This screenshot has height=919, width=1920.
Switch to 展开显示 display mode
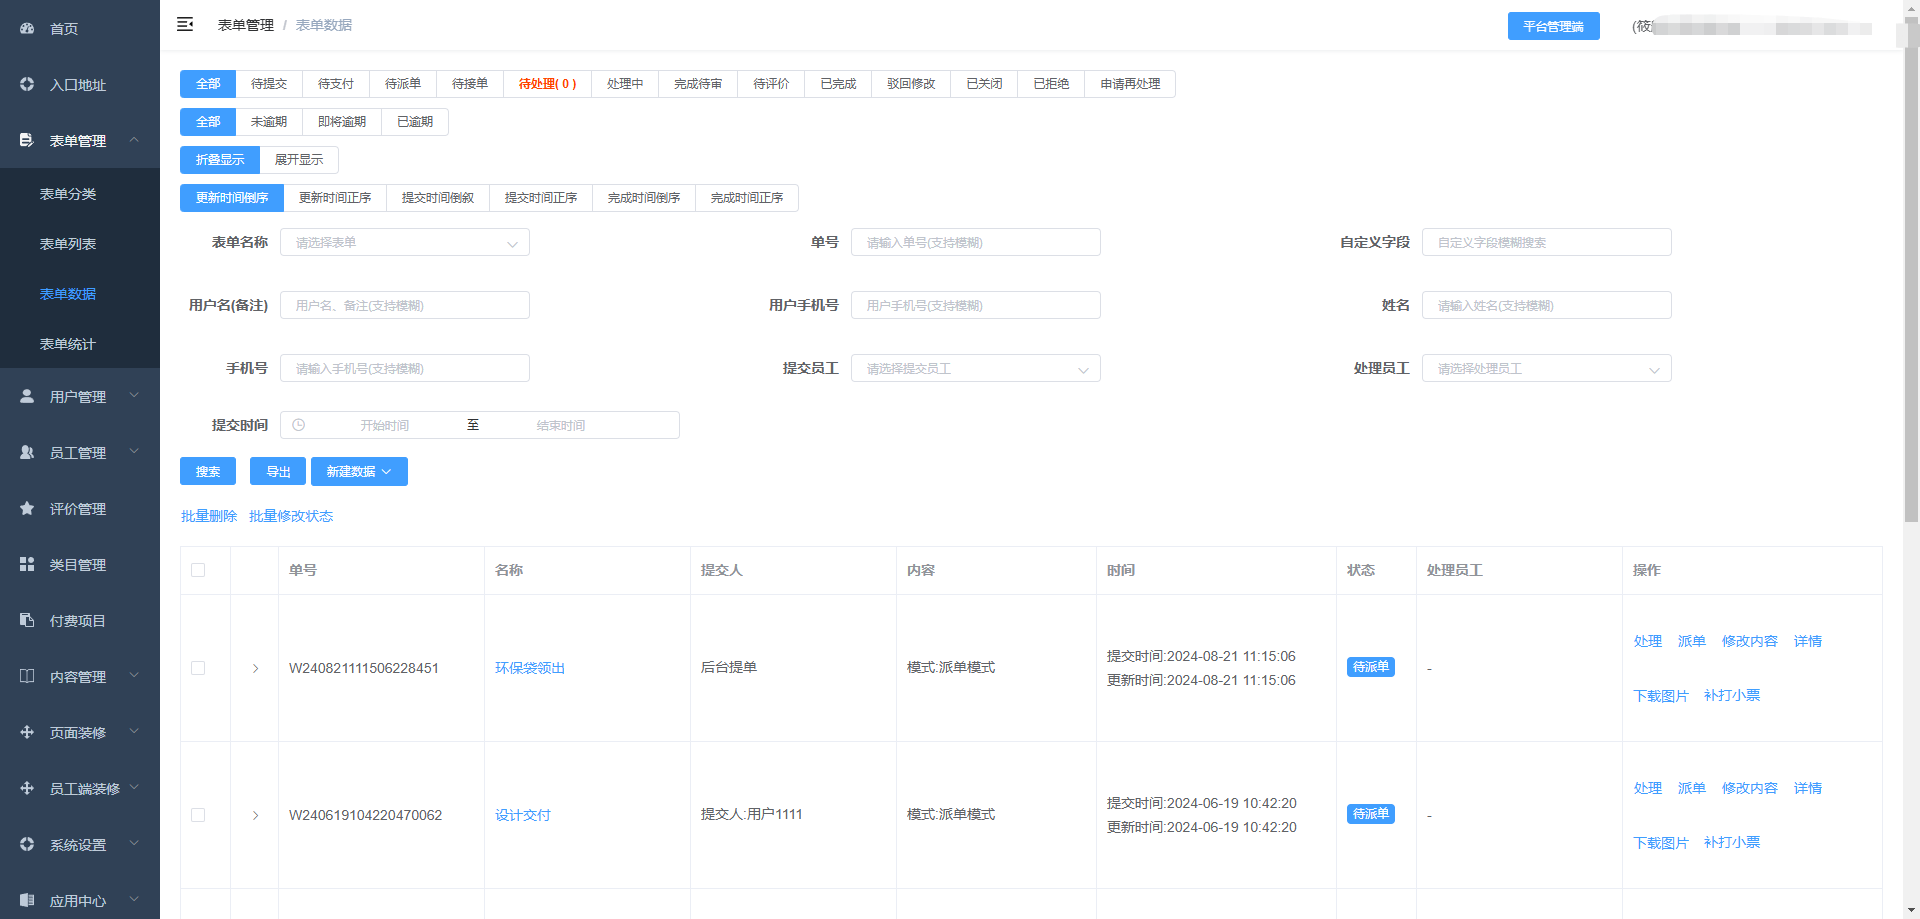(299, 160)
